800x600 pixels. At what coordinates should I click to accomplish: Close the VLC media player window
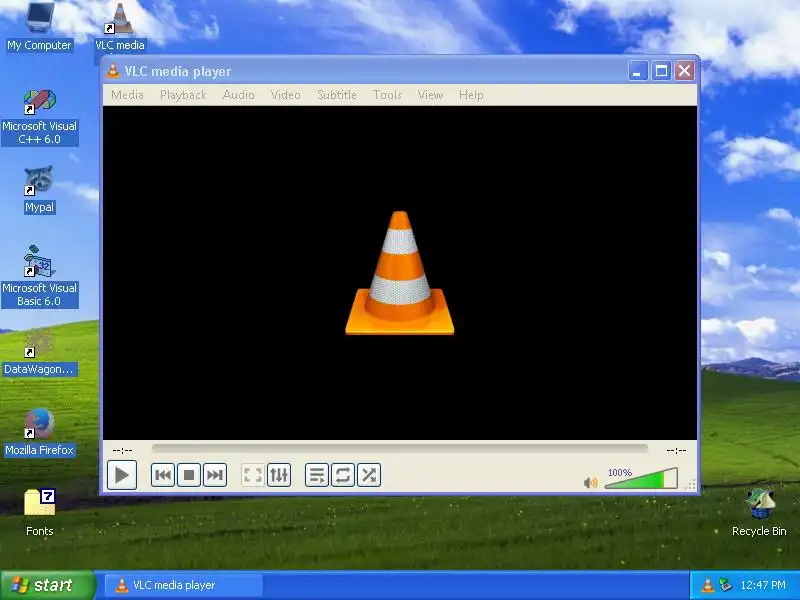[x=685, y=71]
